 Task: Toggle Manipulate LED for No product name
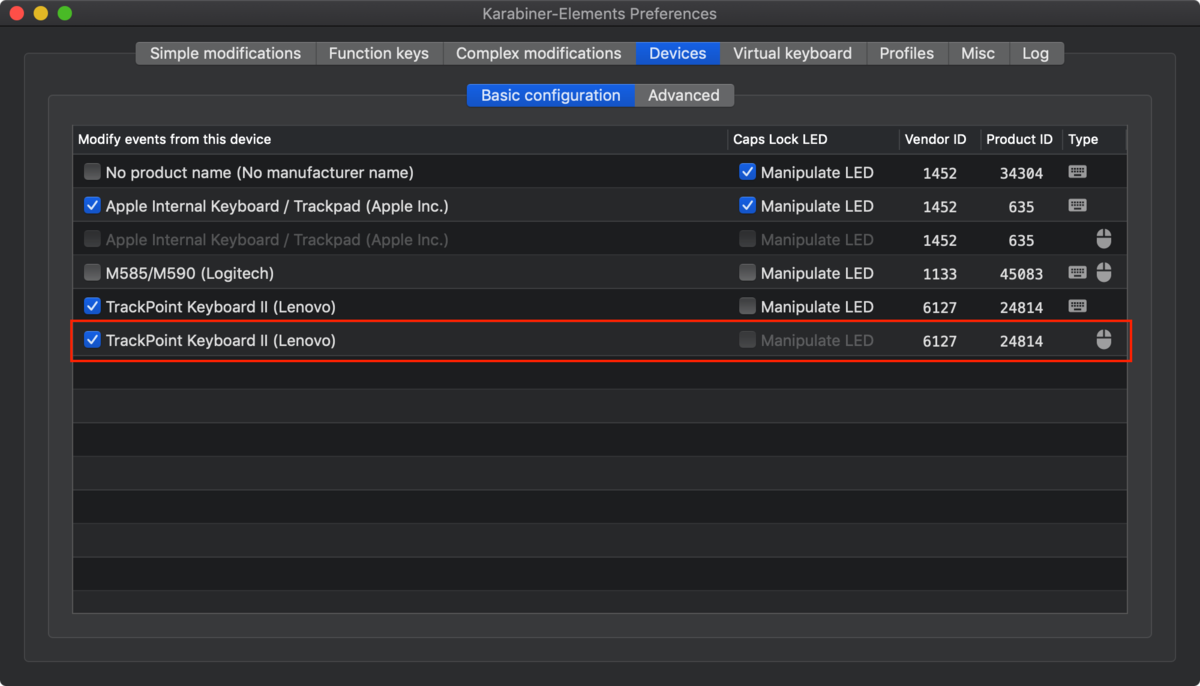click(x=747, y=172)
